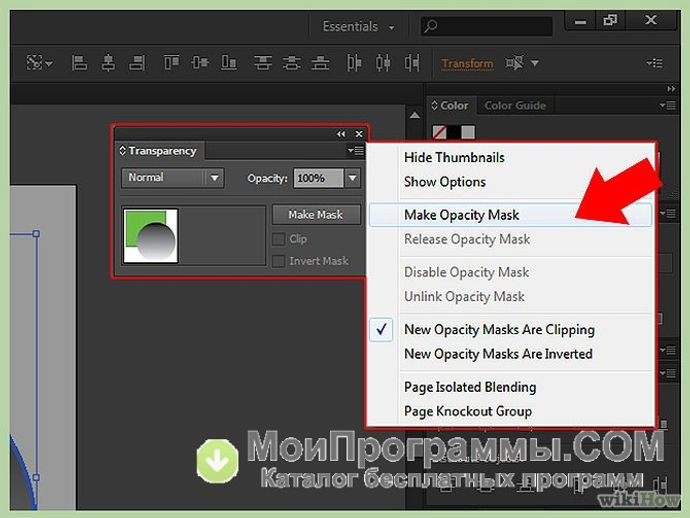Click Vertical Align Top icon
Image resolution: width=690 pixels, height=518 pixels.
(171, 63)
